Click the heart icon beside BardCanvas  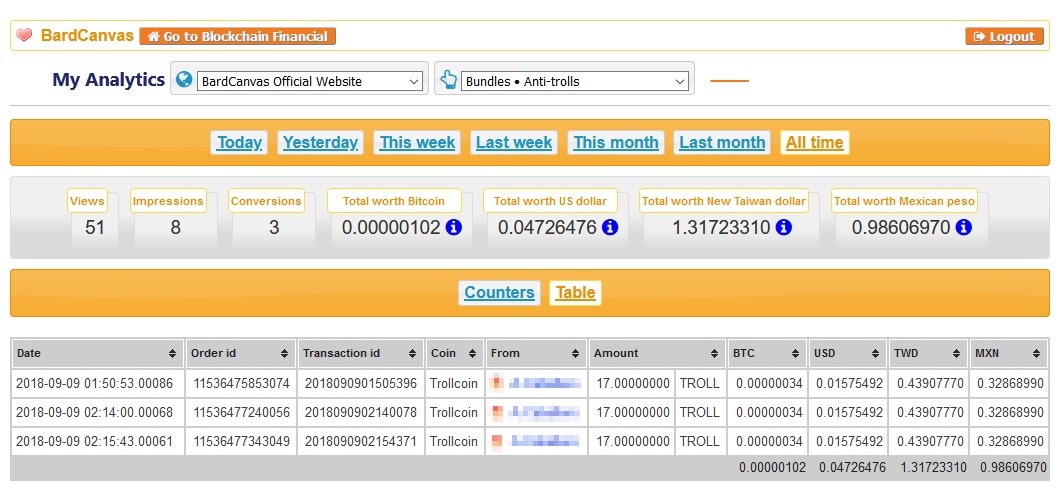tap(24, 36)
